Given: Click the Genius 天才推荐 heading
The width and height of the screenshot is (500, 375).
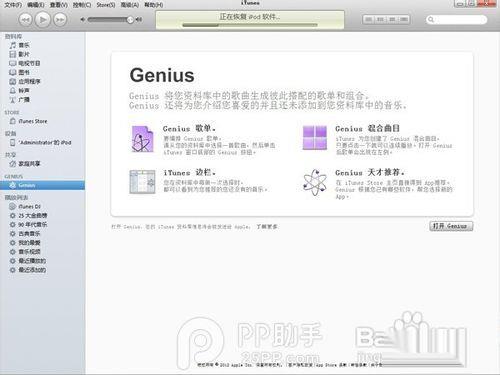Looking at the screenshot, I should (x=370, y=173).
